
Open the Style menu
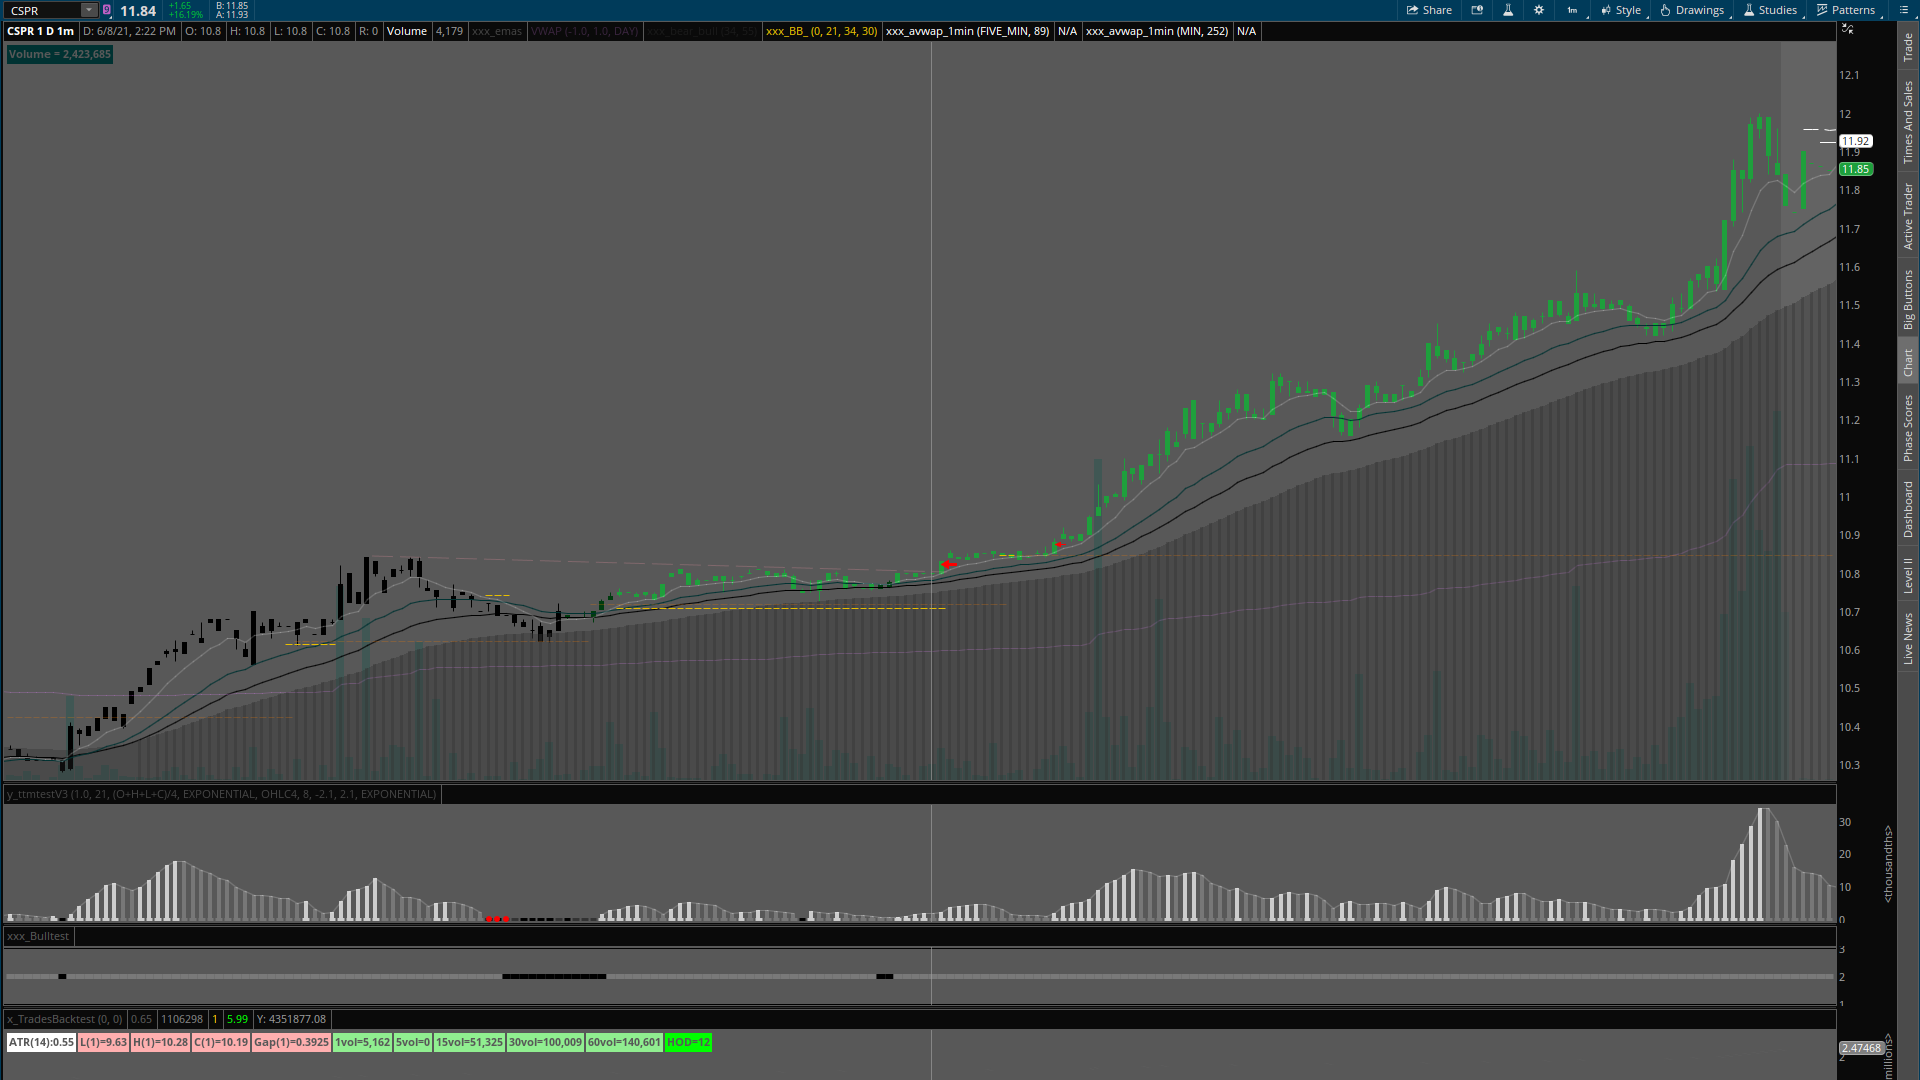(1621, 10)
